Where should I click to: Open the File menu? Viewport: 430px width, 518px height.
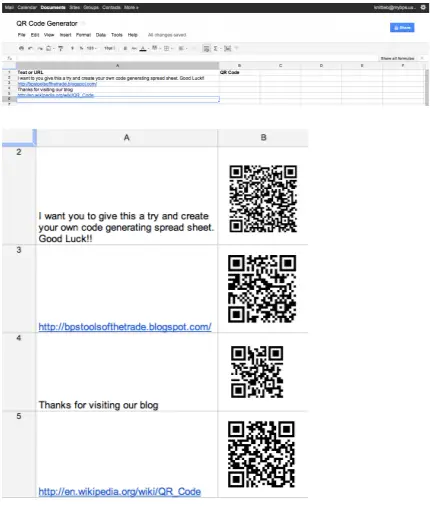[x=21, y=35]
